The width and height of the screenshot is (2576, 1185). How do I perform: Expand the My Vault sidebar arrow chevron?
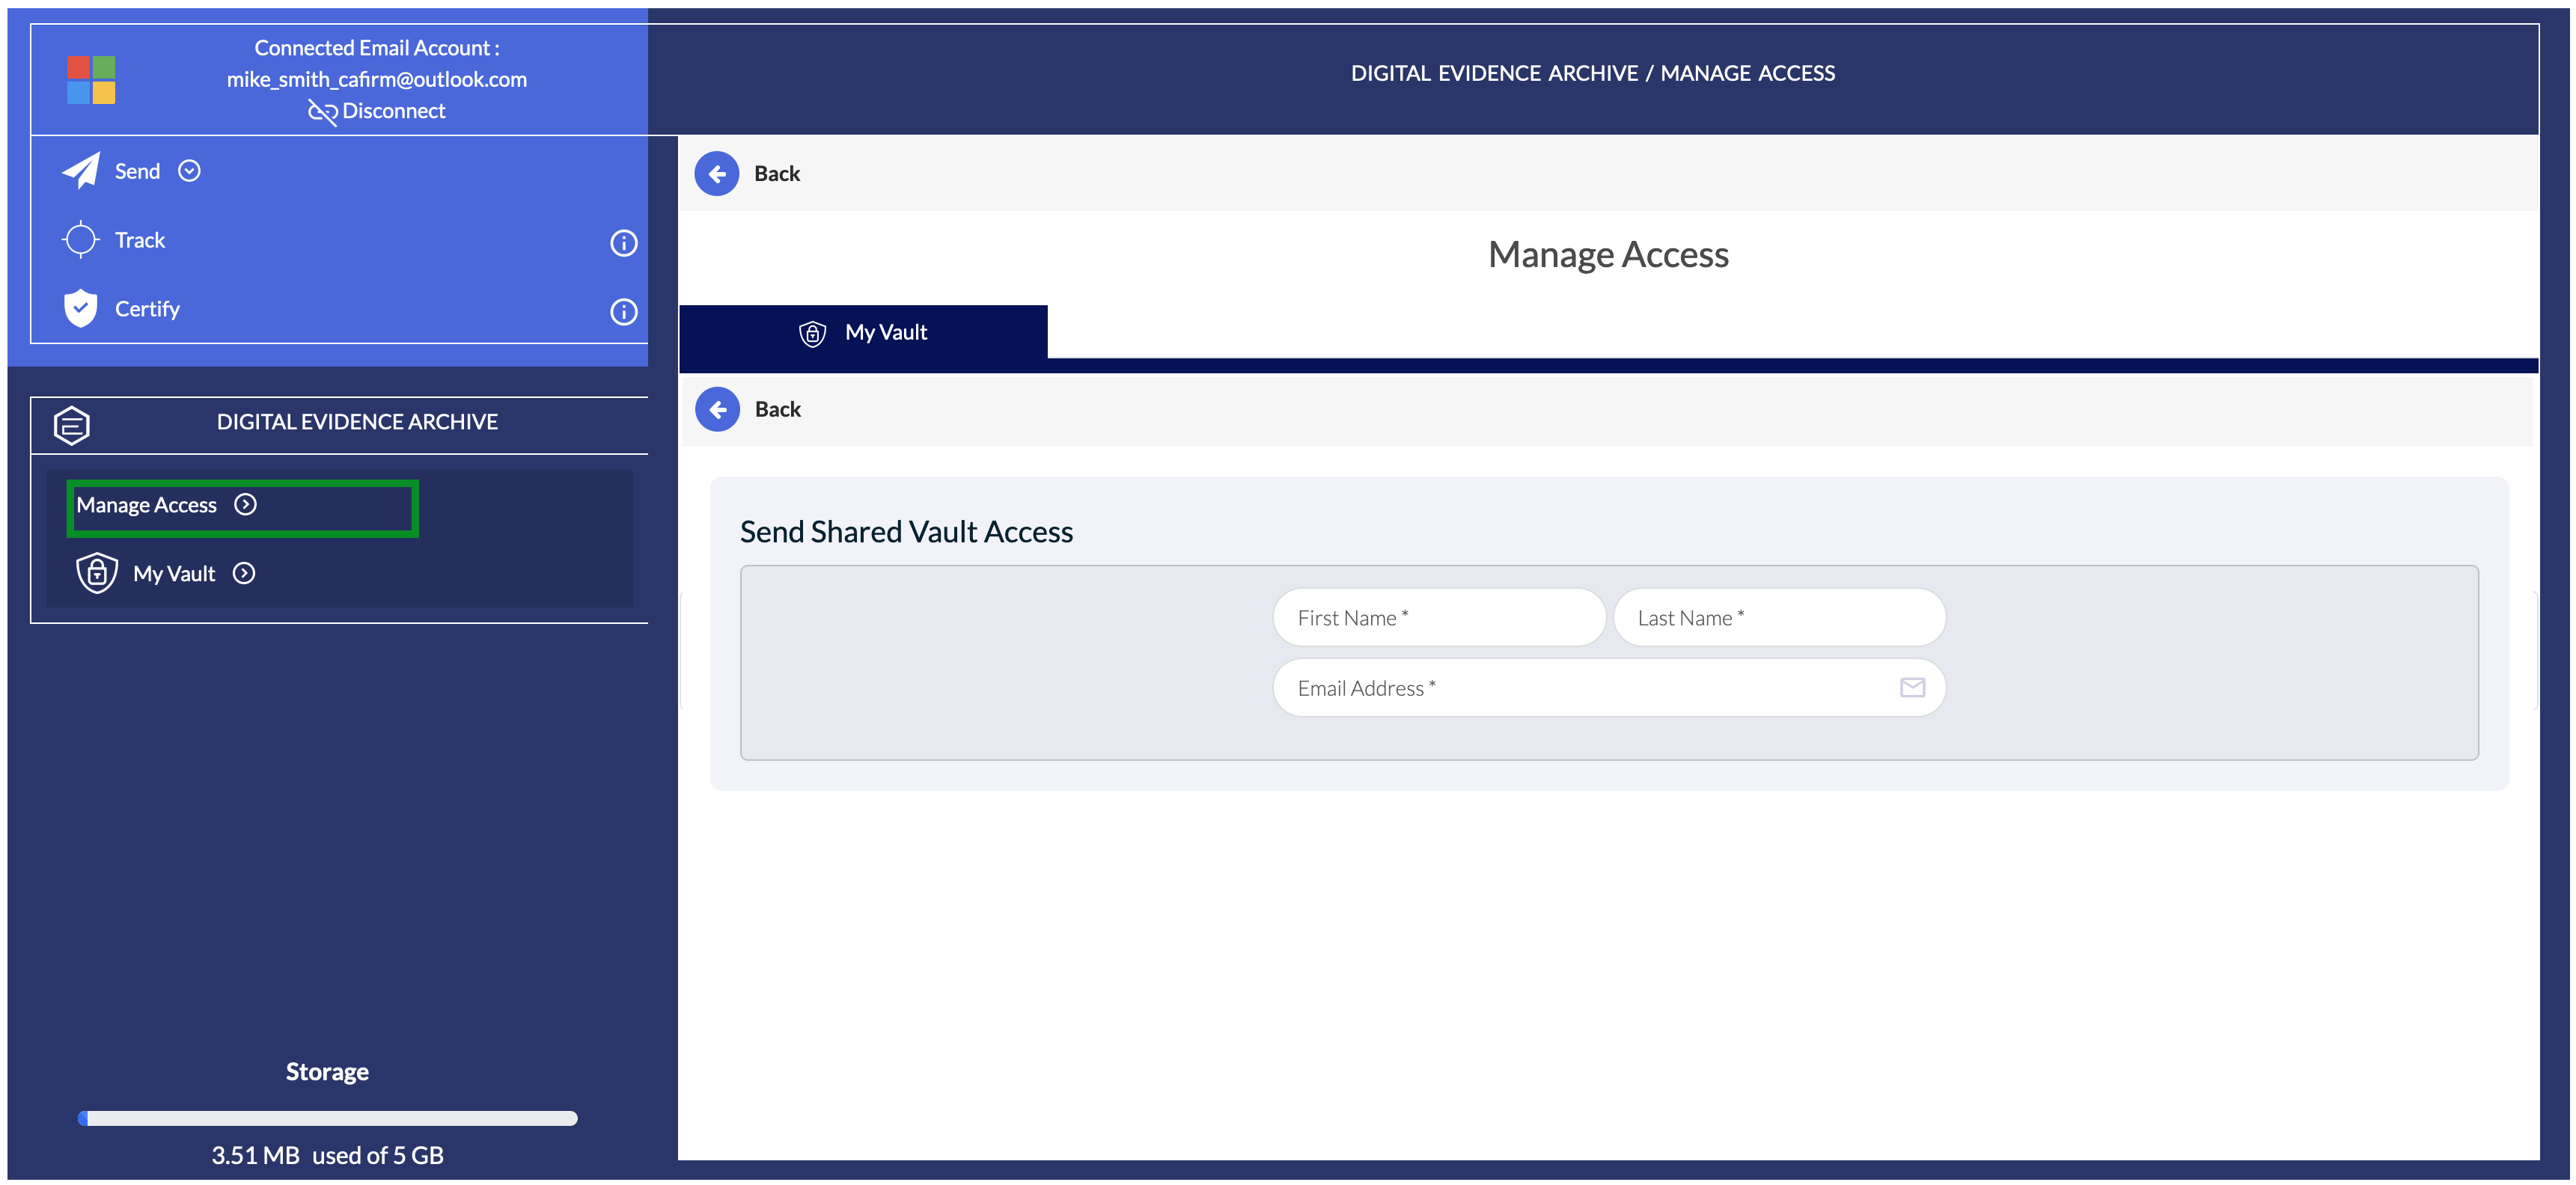pyautogui.click(x=244, y=574)
